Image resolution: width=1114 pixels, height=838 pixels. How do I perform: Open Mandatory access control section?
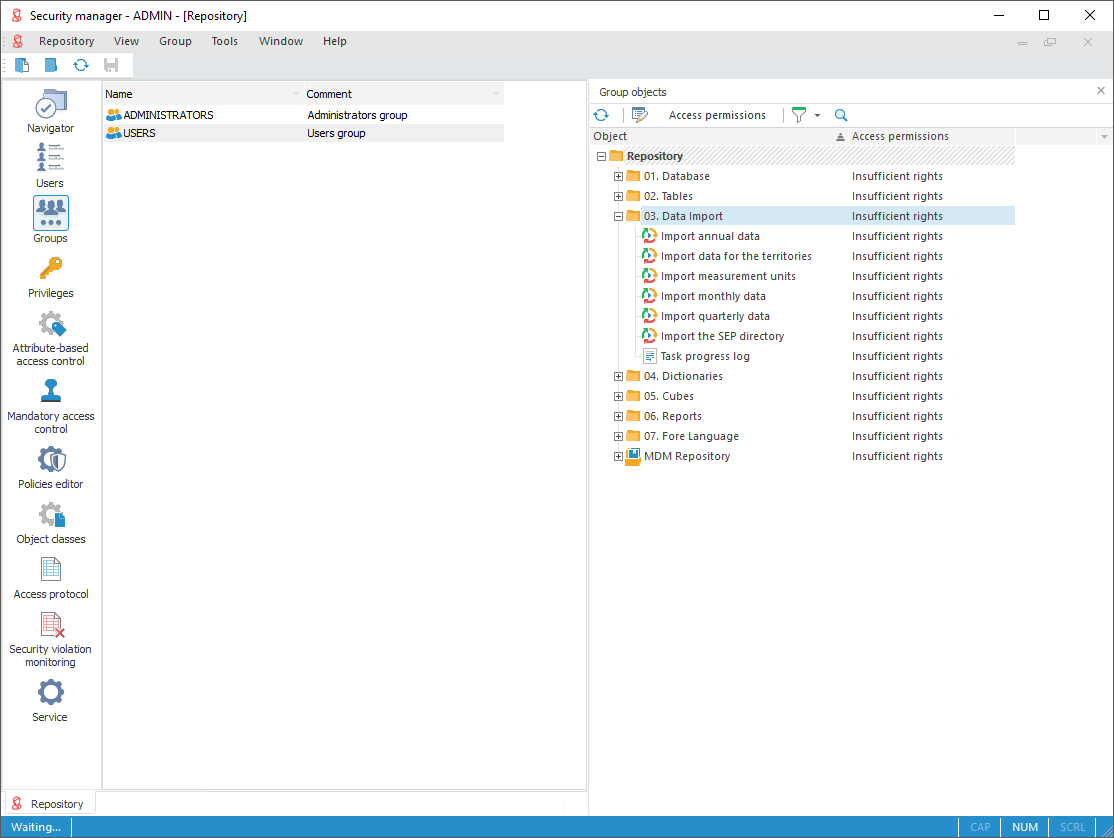point(50,406)
